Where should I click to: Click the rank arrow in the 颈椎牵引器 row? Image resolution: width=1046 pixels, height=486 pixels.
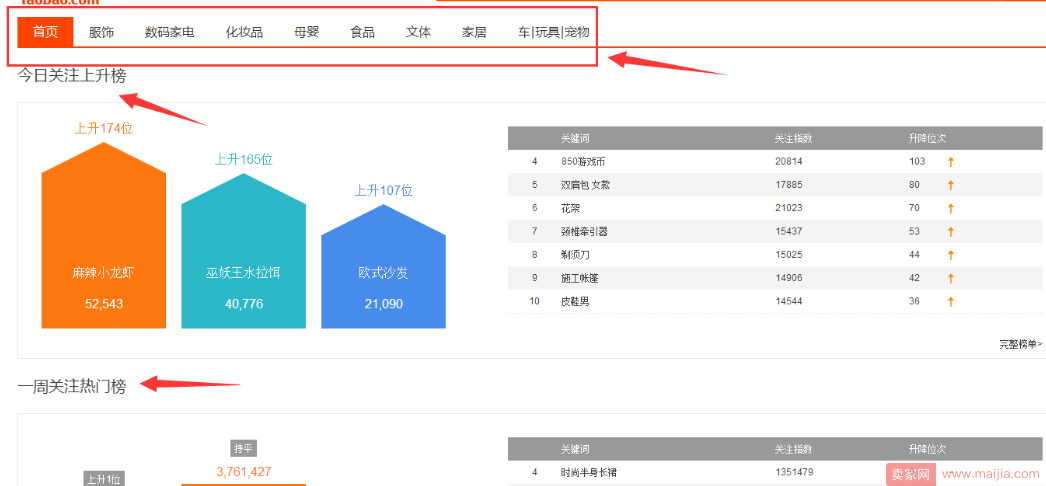(x=951, y=231)
